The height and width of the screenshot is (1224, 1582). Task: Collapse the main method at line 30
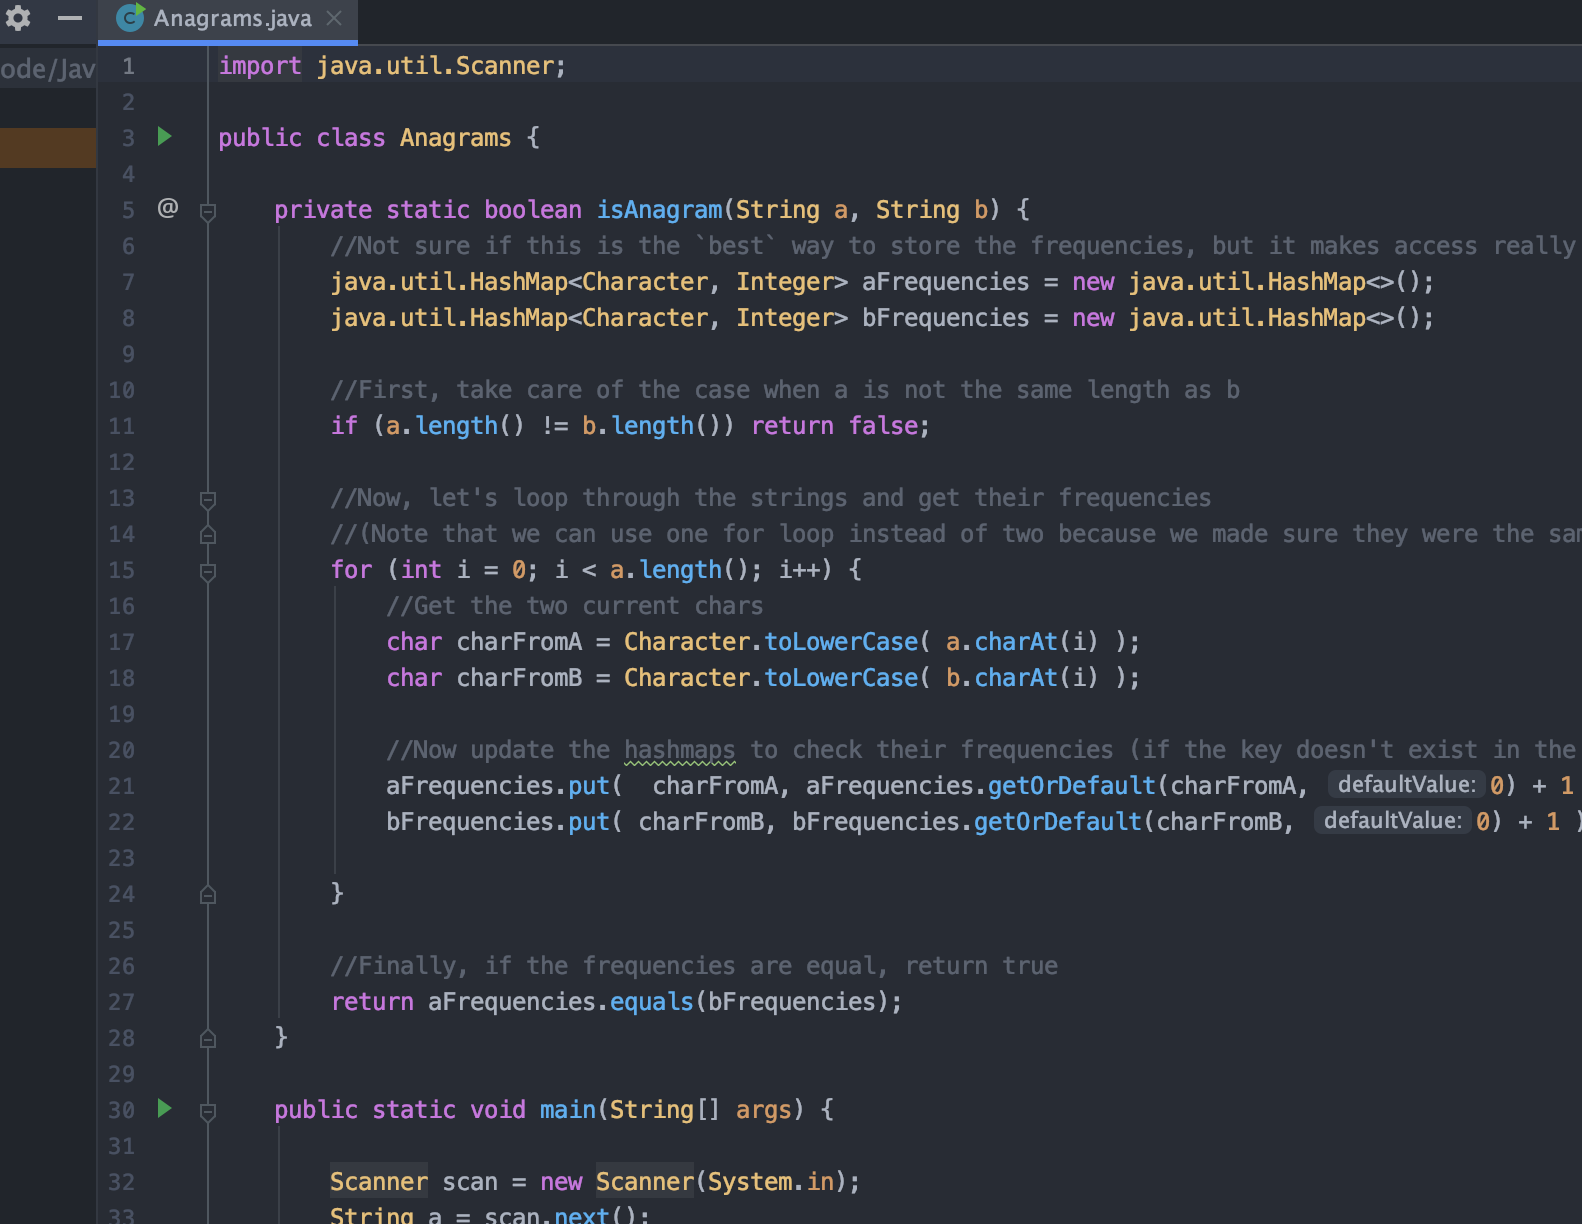pyautogui.click(x=208, y=1112)
